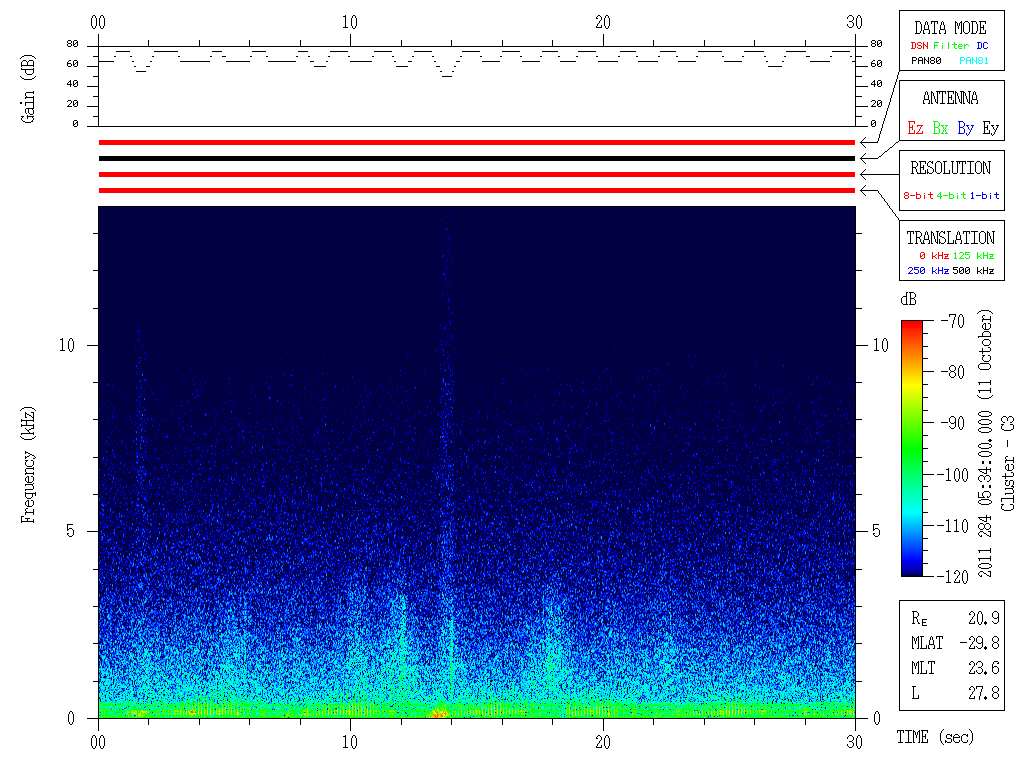Click the blue DC label
This screenshot has height=768, width=1024.
(982, 46)
